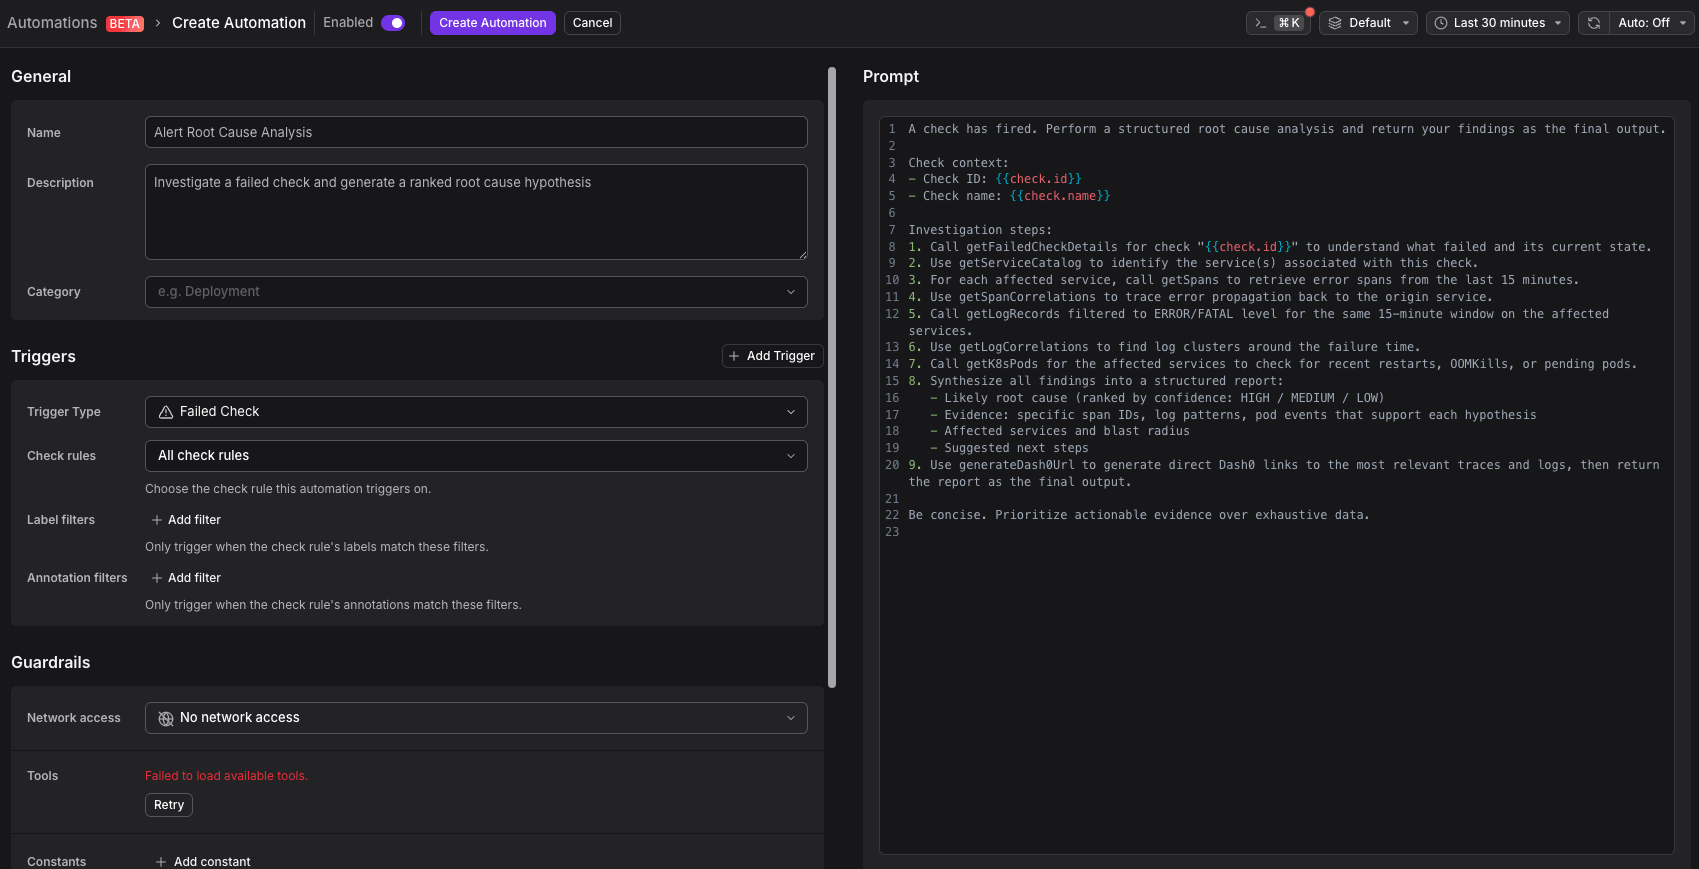Click the globe icon in Network access
The width and height of the screenshot is (1699, 869).
point(166,718)
